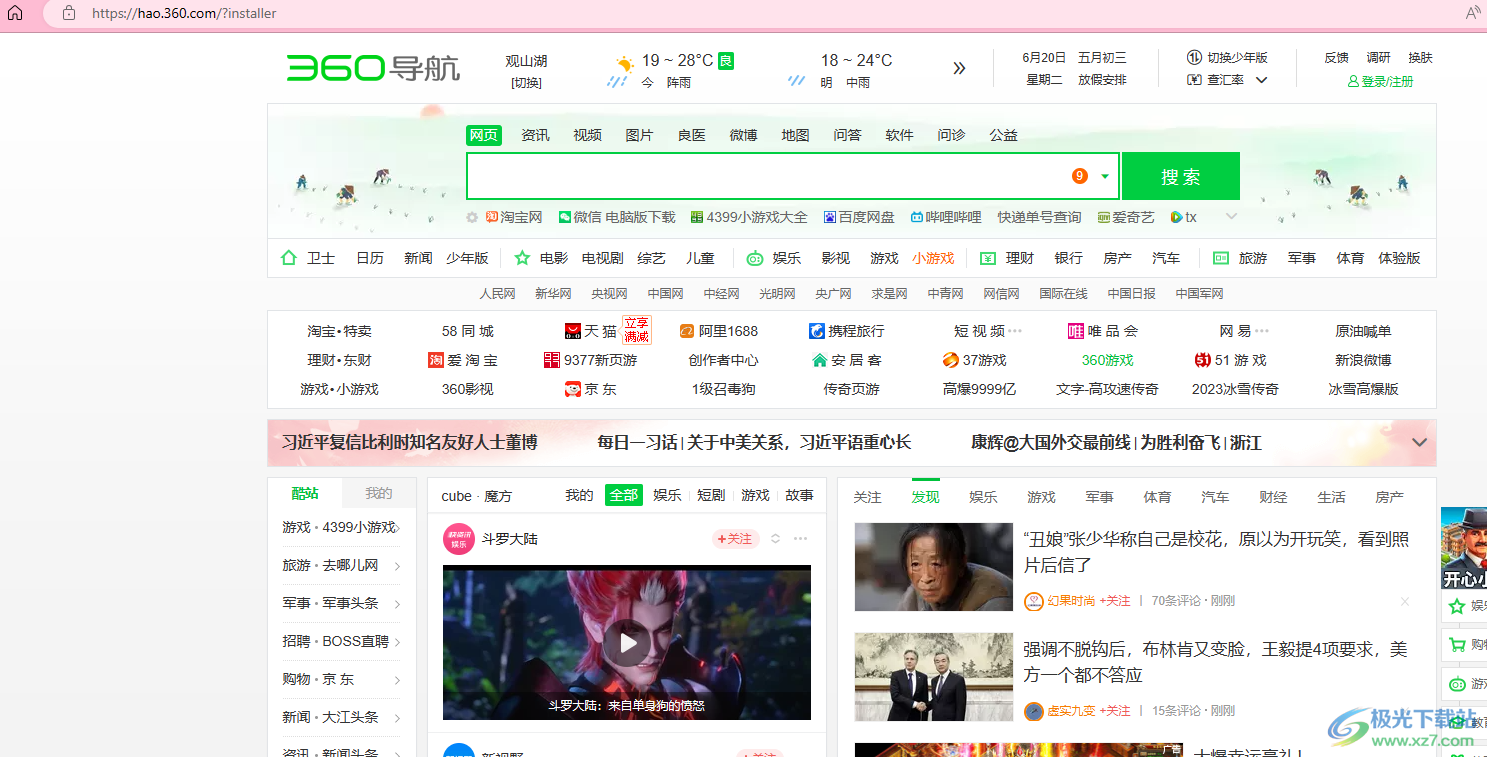This screenshot has width=1487, height=757.
Task: Click the address bar lock icon
Action: click(x=69, y=13)
